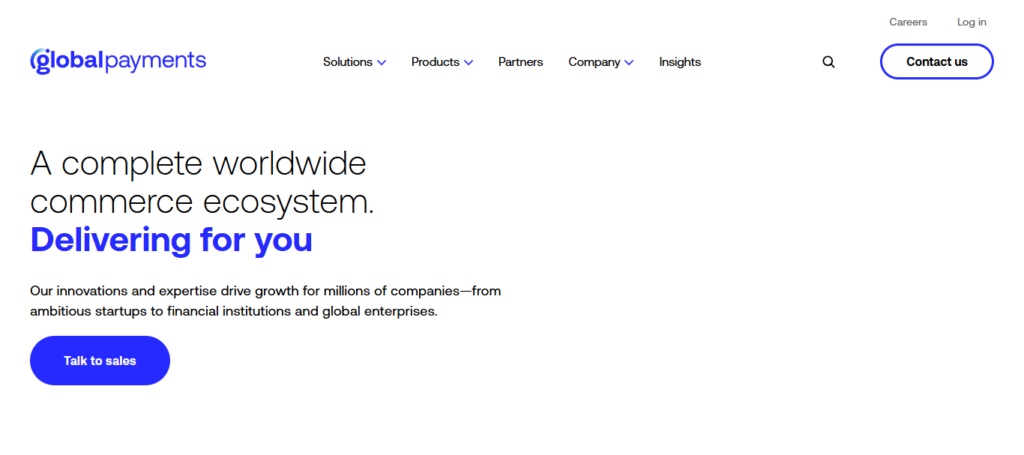
Task: Click the 'Delivering for you' headline
Action: click(x=171, y=240)
